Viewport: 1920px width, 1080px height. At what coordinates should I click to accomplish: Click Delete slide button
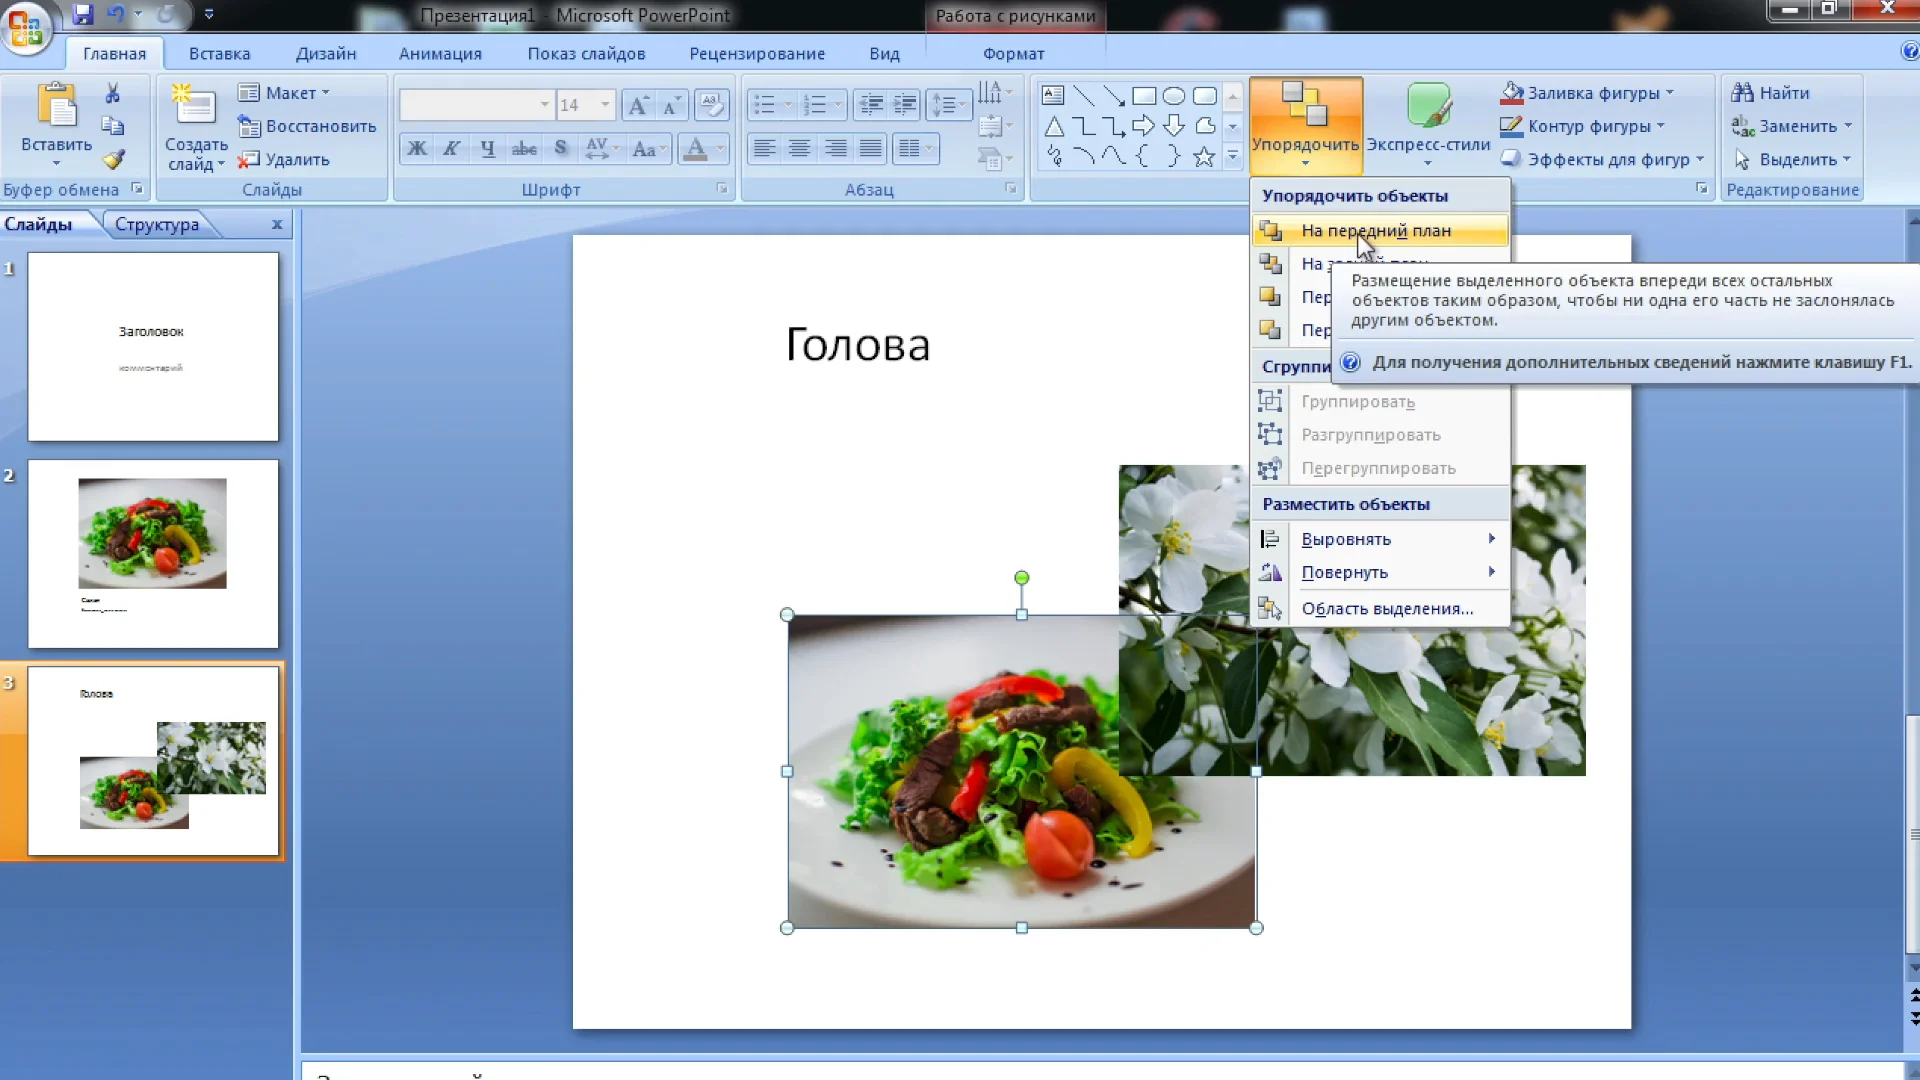click(x=285, y=159)
